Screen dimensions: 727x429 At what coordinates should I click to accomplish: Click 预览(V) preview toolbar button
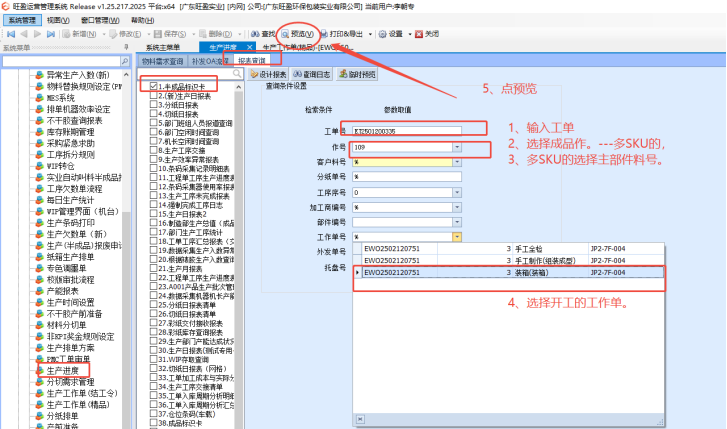297,34
